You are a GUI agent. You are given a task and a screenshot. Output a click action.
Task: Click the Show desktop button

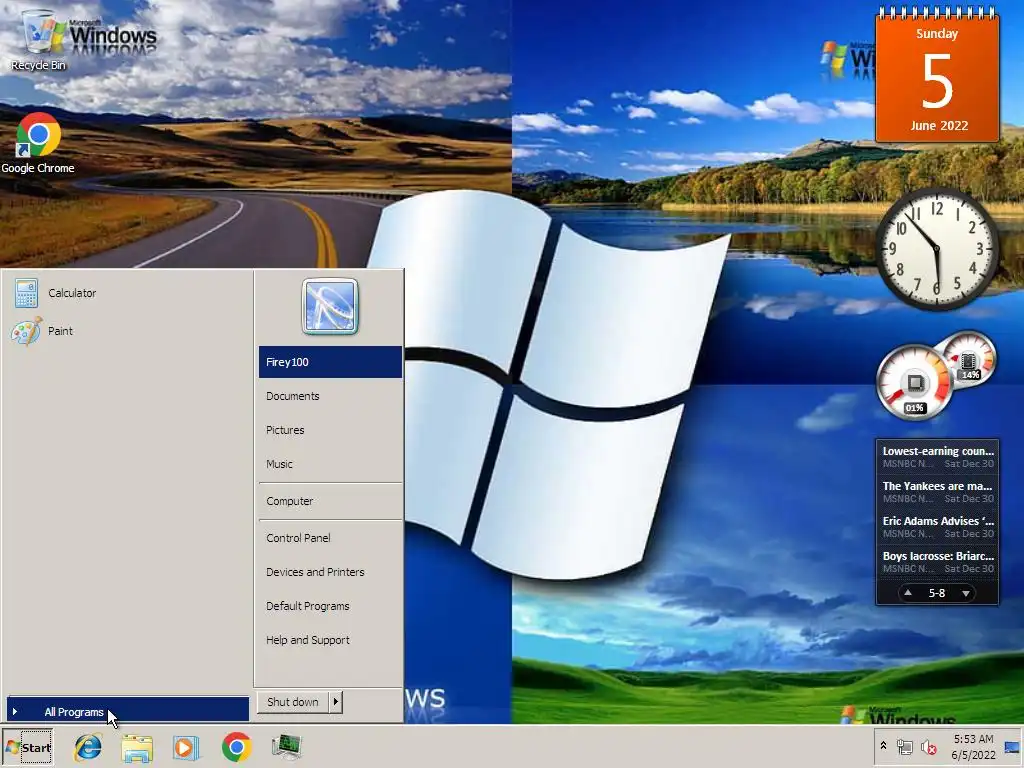(x=1013, y=747)
